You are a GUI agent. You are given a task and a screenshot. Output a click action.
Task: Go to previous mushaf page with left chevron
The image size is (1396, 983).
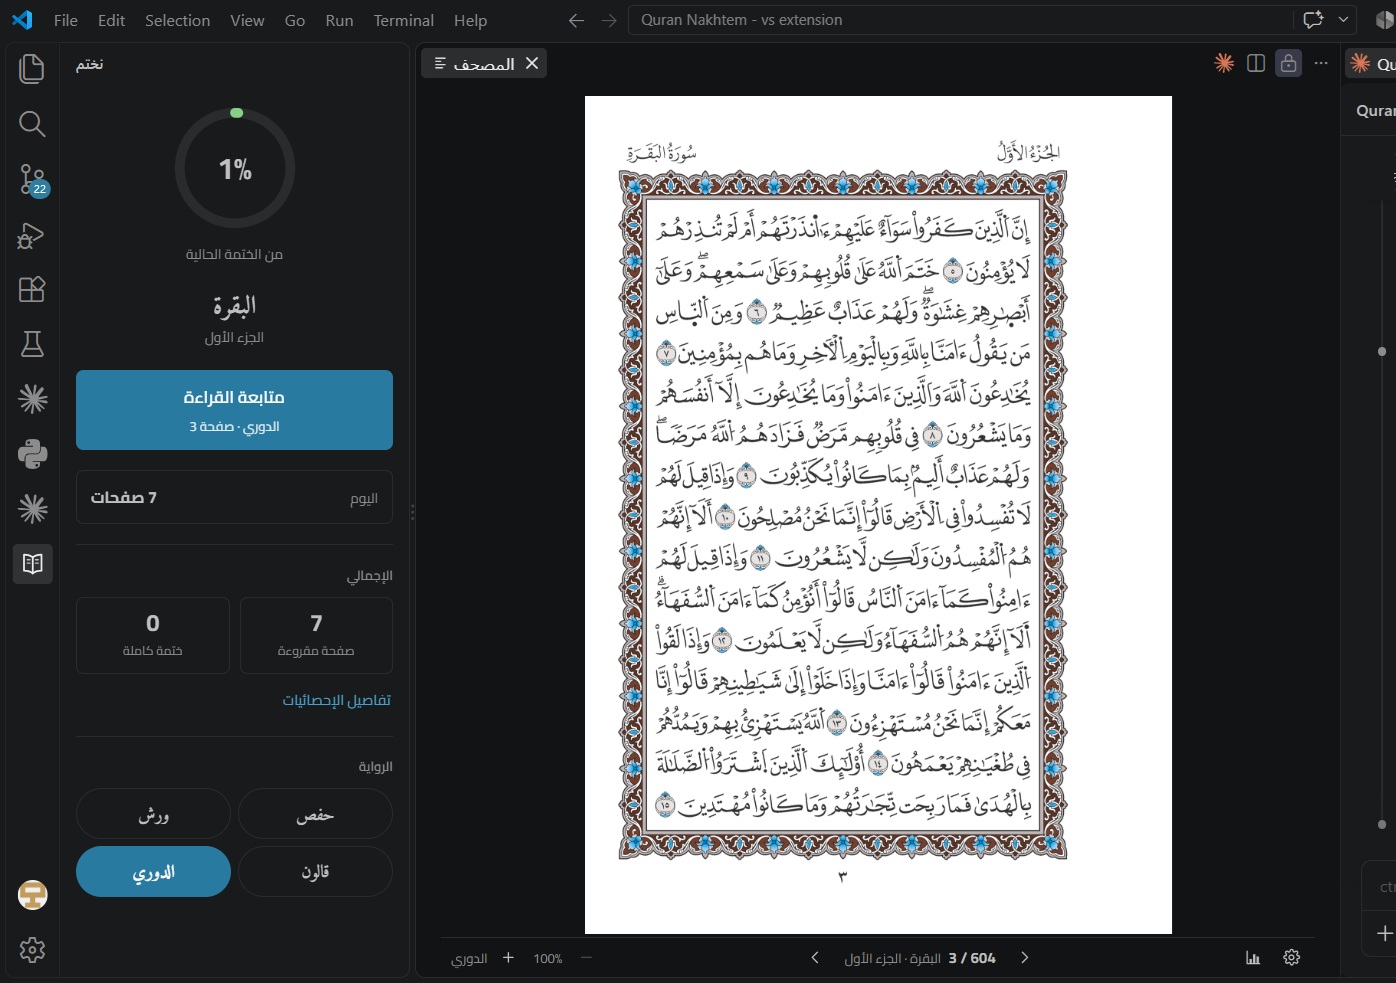(815, 958)
